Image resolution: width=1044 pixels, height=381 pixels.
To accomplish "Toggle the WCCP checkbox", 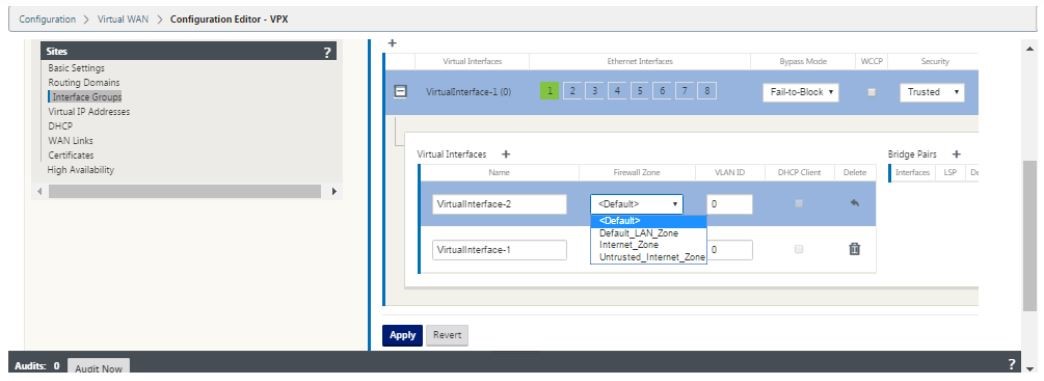I will click(871, 92).
